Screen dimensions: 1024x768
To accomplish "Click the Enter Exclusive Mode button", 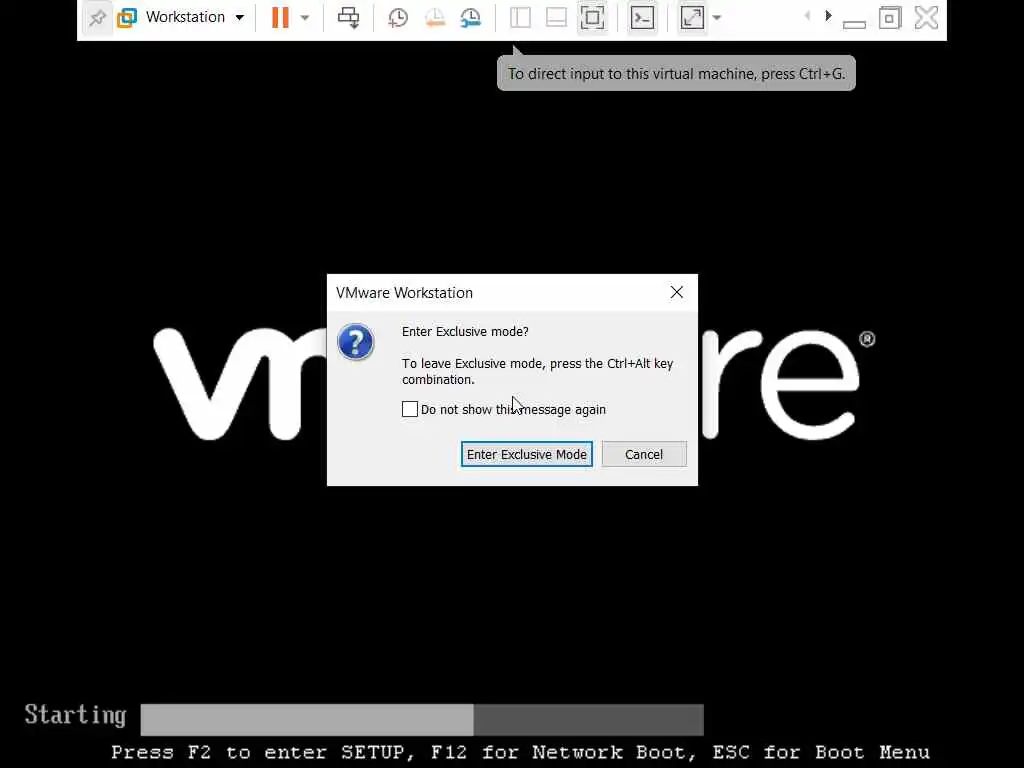I will click(527, 455).
